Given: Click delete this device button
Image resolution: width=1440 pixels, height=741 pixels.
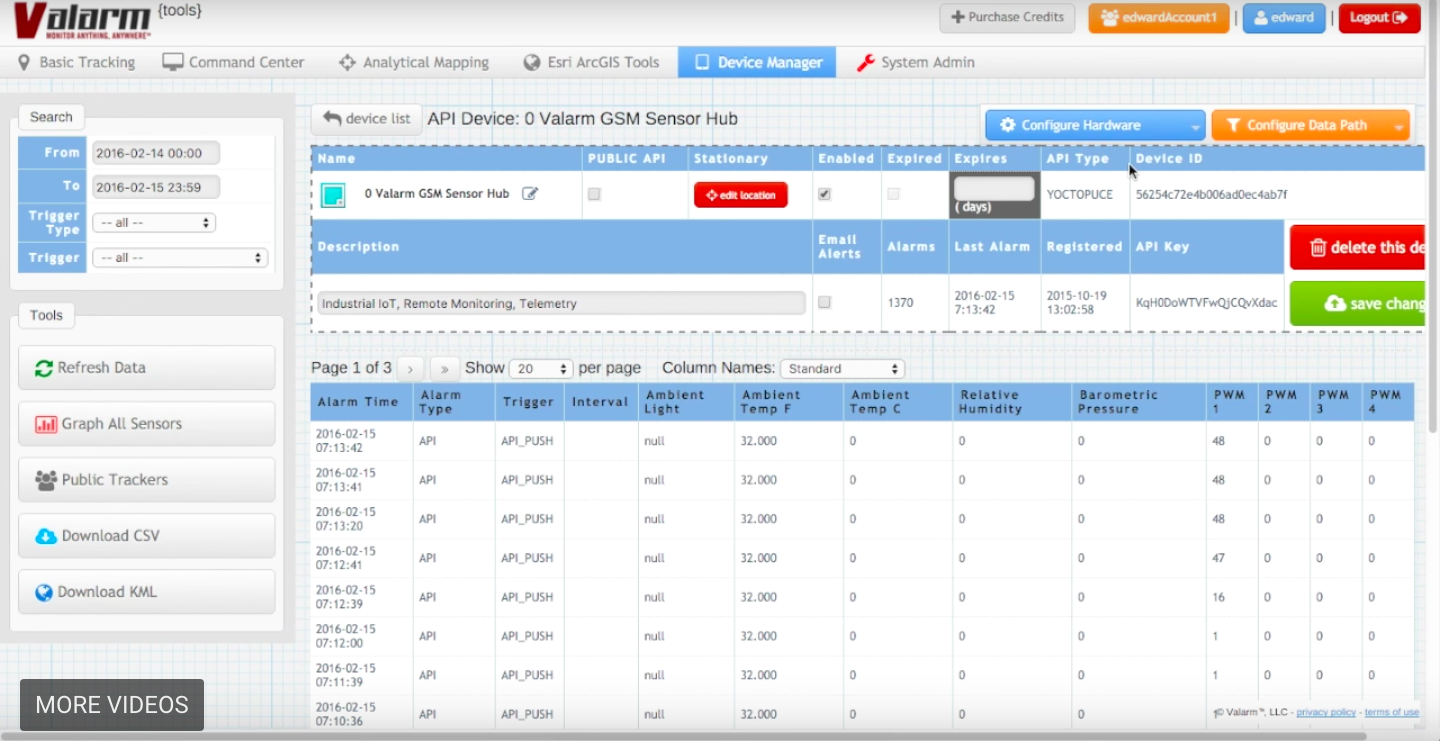Looking at the screenshot, I should [x=1359, y=247].
